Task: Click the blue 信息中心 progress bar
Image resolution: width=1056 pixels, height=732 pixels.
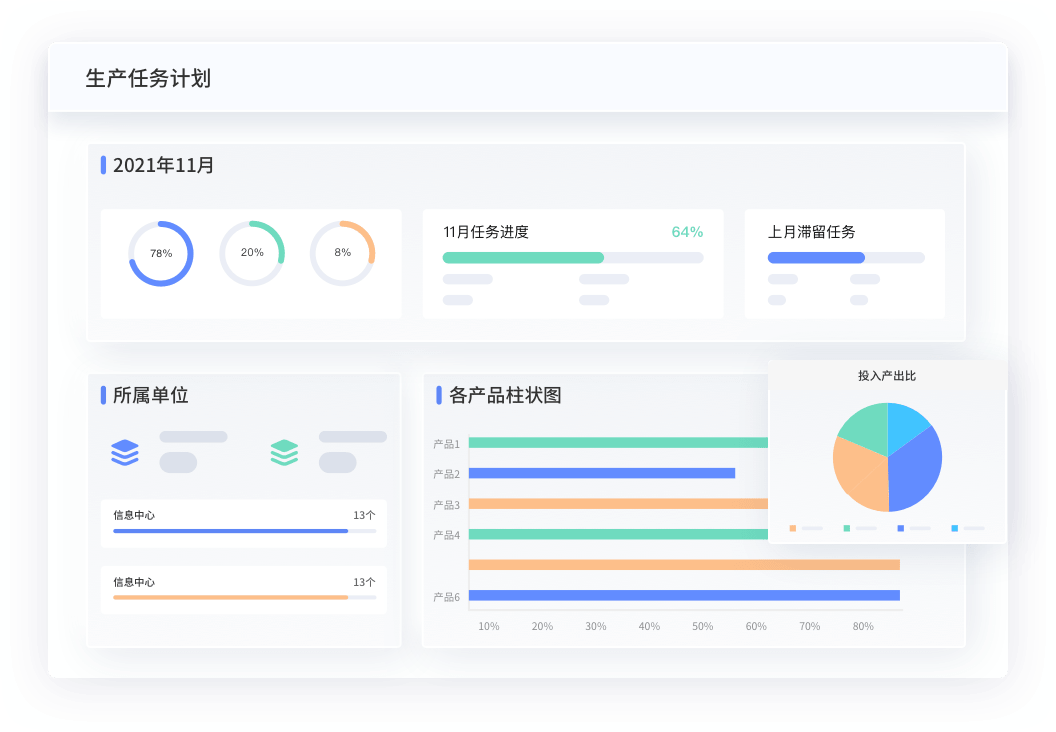Action: [230, 531]
